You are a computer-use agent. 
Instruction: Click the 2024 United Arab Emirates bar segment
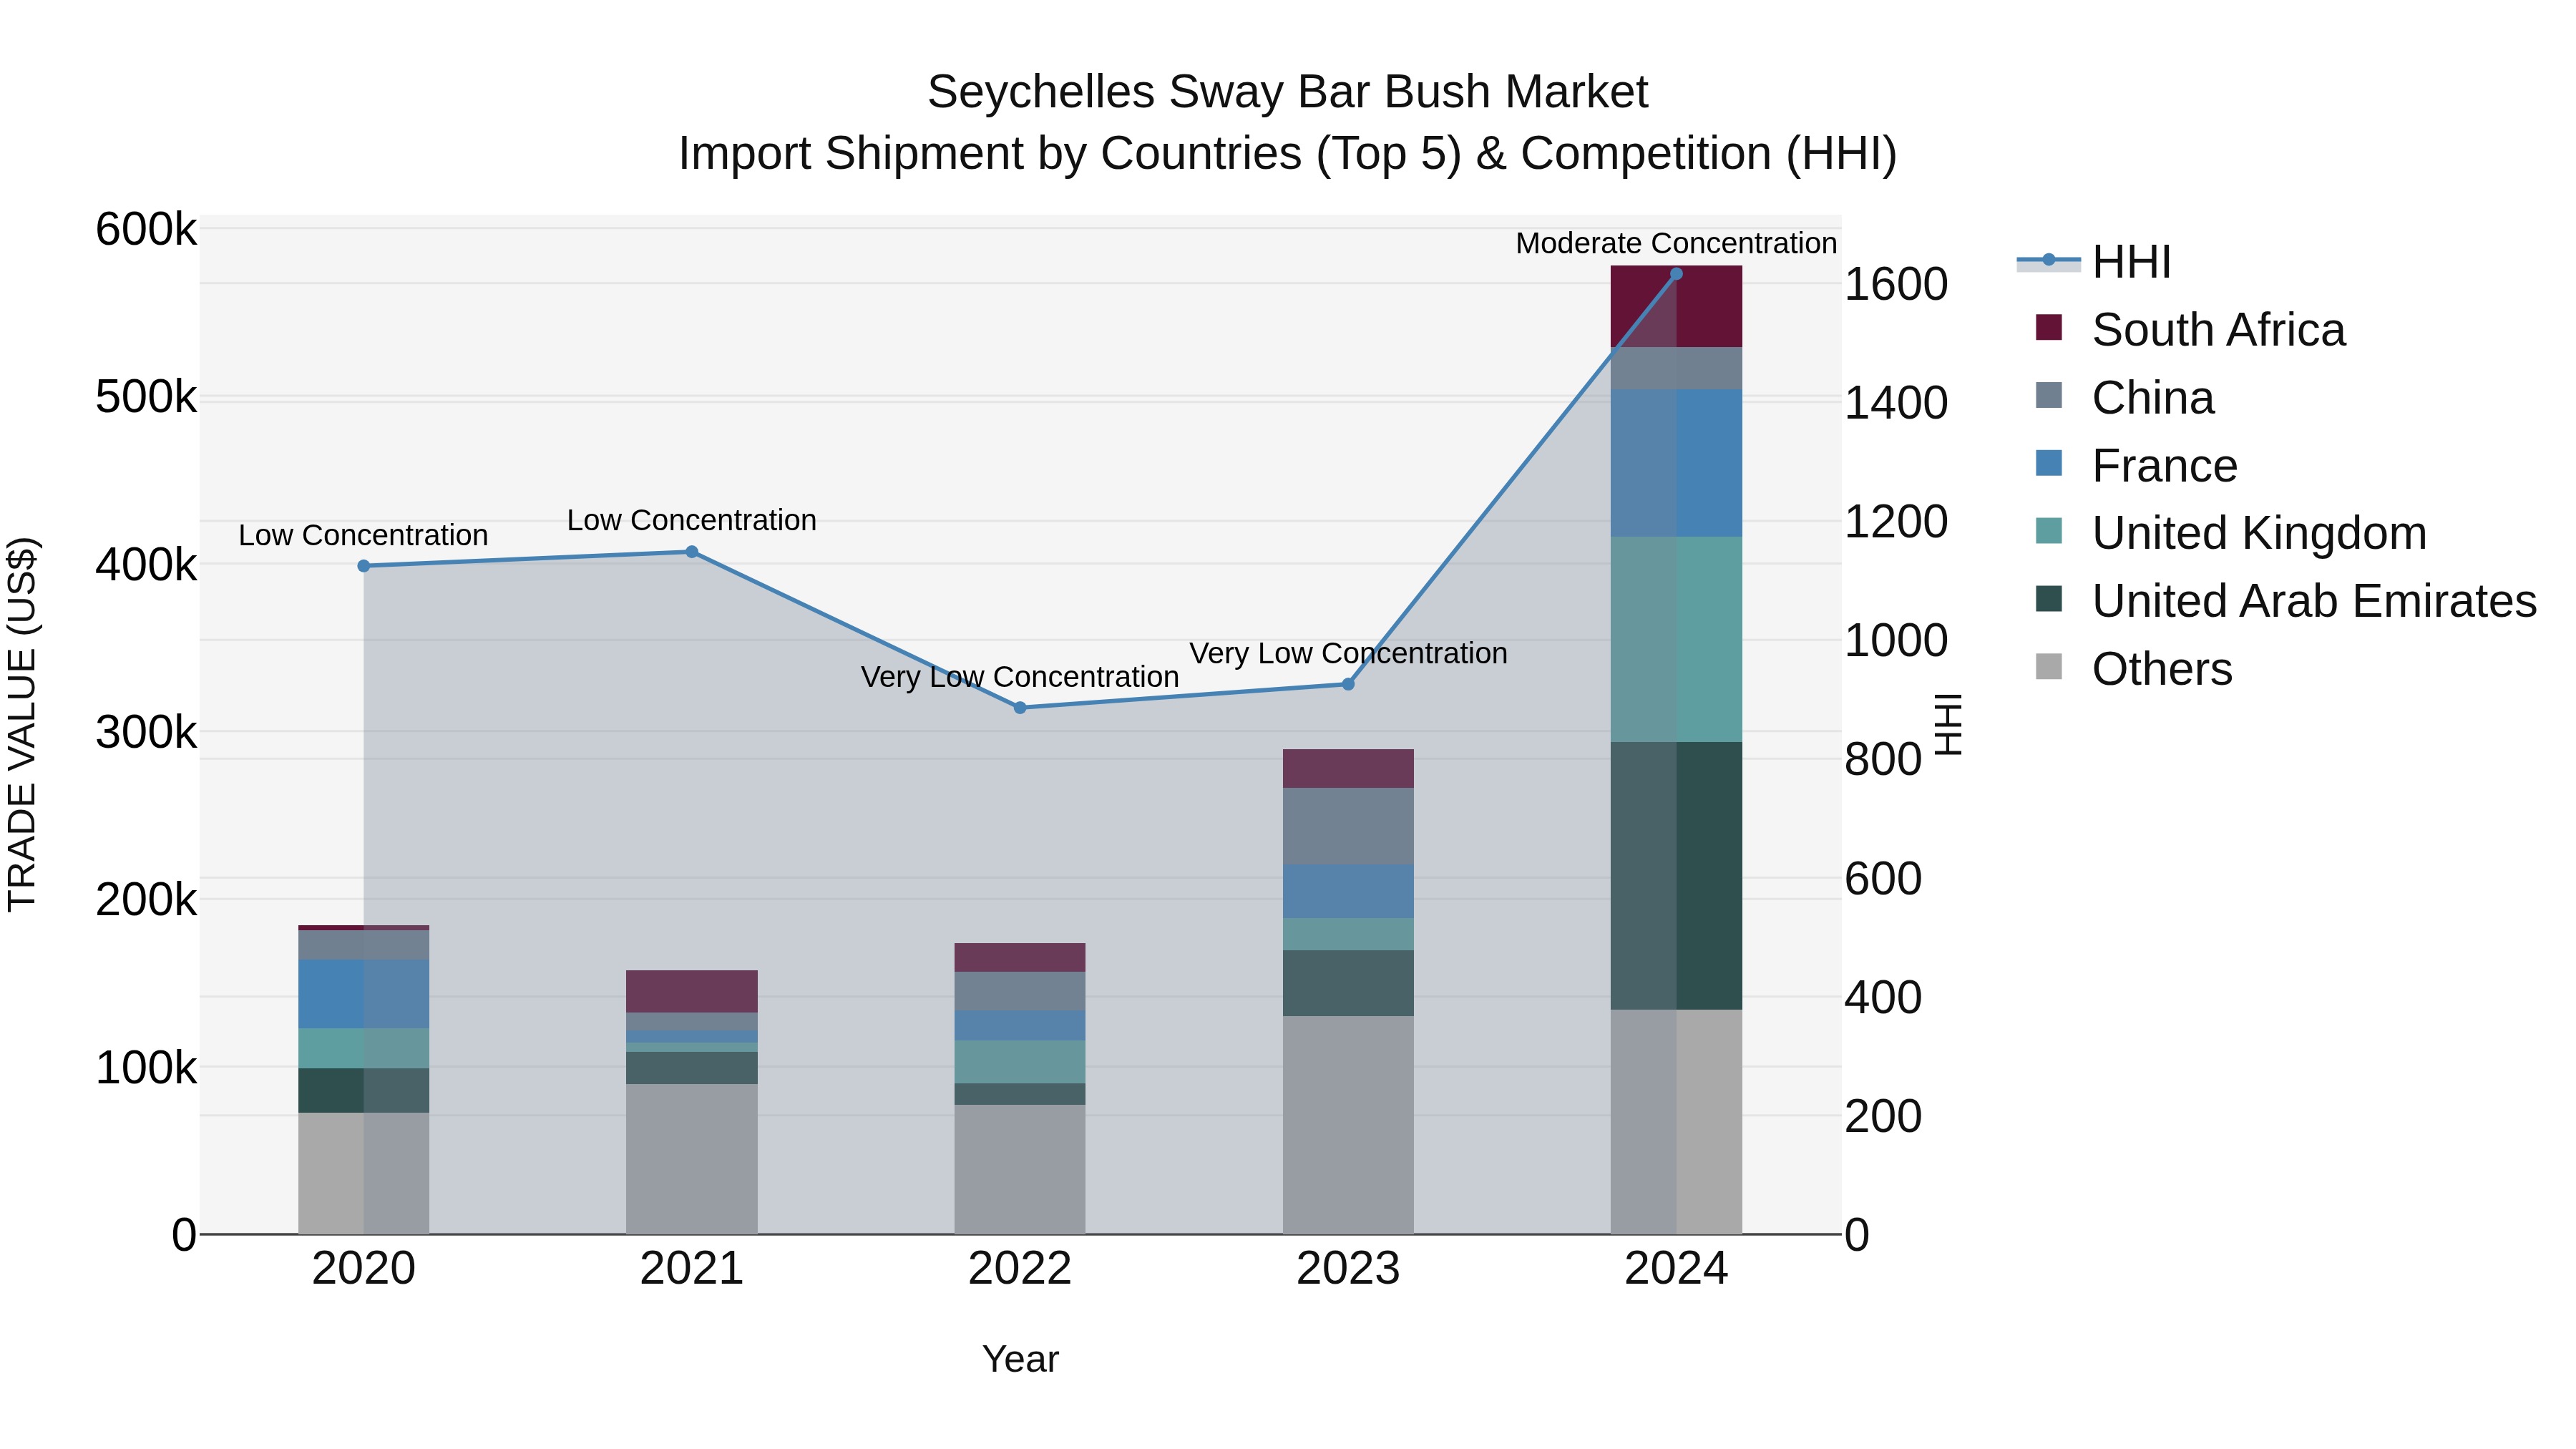coord(1676,875)
